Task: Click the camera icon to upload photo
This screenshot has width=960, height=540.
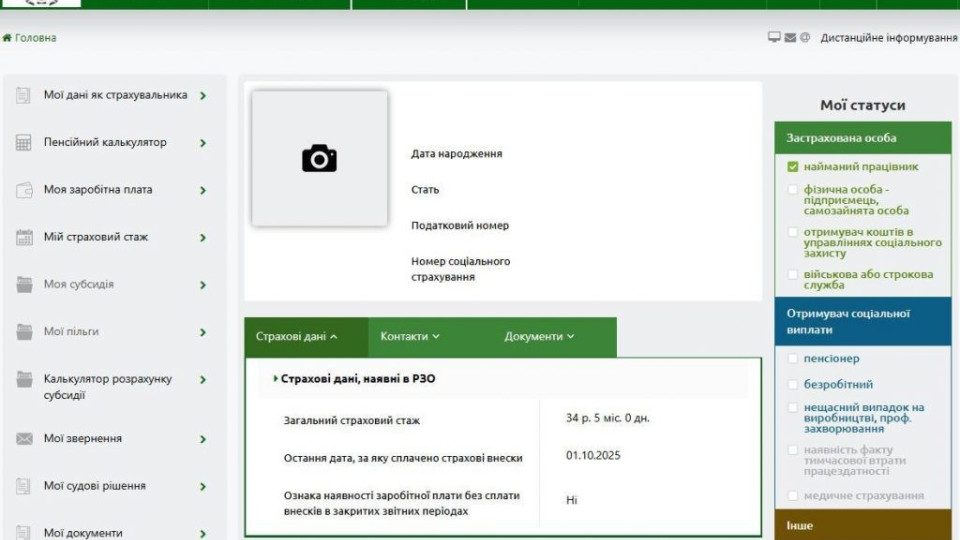Action: click(x=319, y=159)
